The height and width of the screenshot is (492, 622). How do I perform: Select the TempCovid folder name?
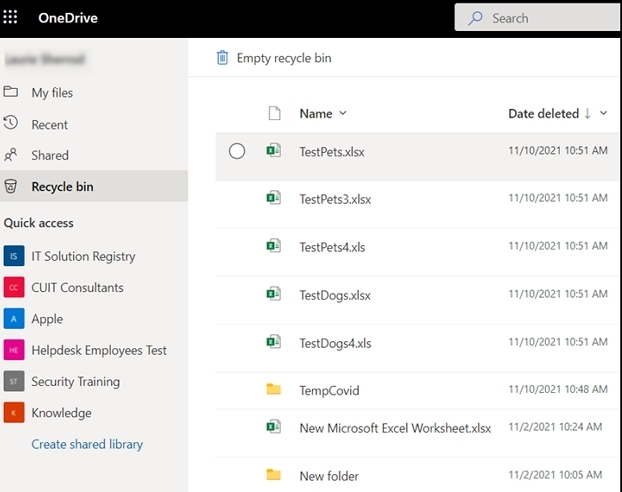click(x=329, y=391)
